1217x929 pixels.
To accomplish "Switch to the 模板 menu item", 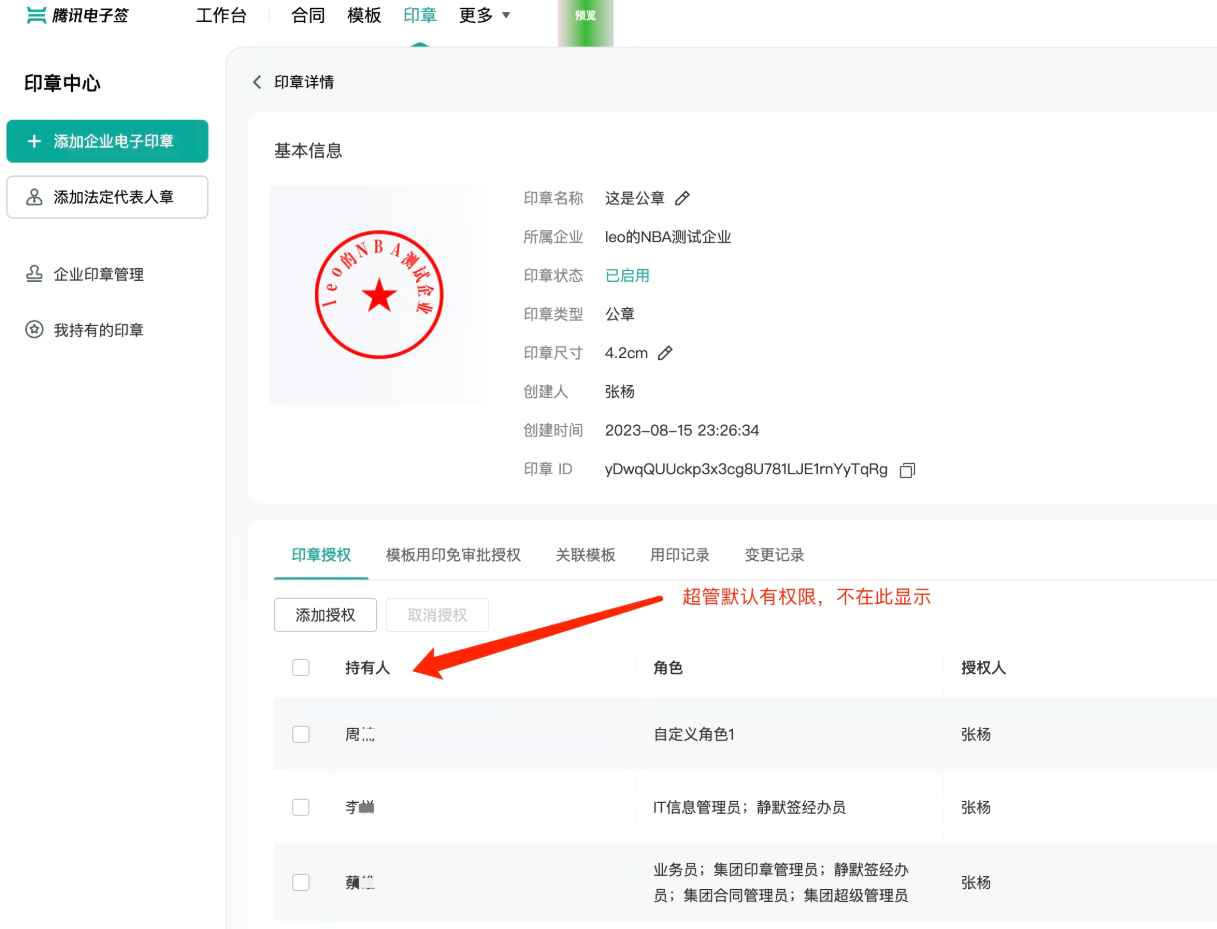I will pos(364,15).
